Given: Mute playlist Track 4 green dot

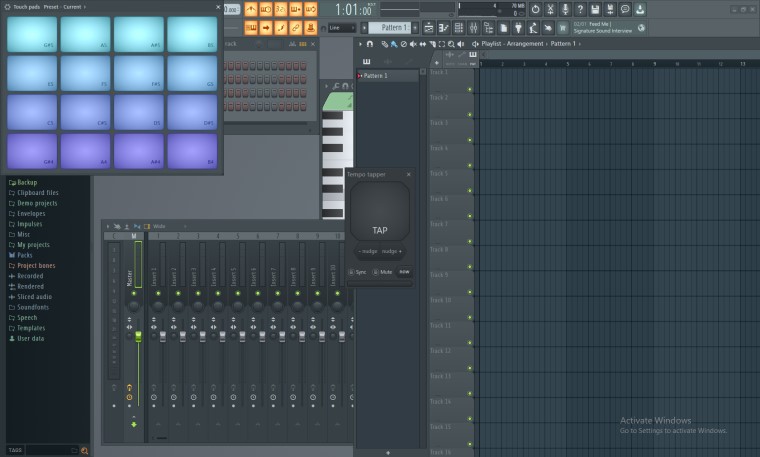Looking at the screenshot, I should (x=469, y=165).
